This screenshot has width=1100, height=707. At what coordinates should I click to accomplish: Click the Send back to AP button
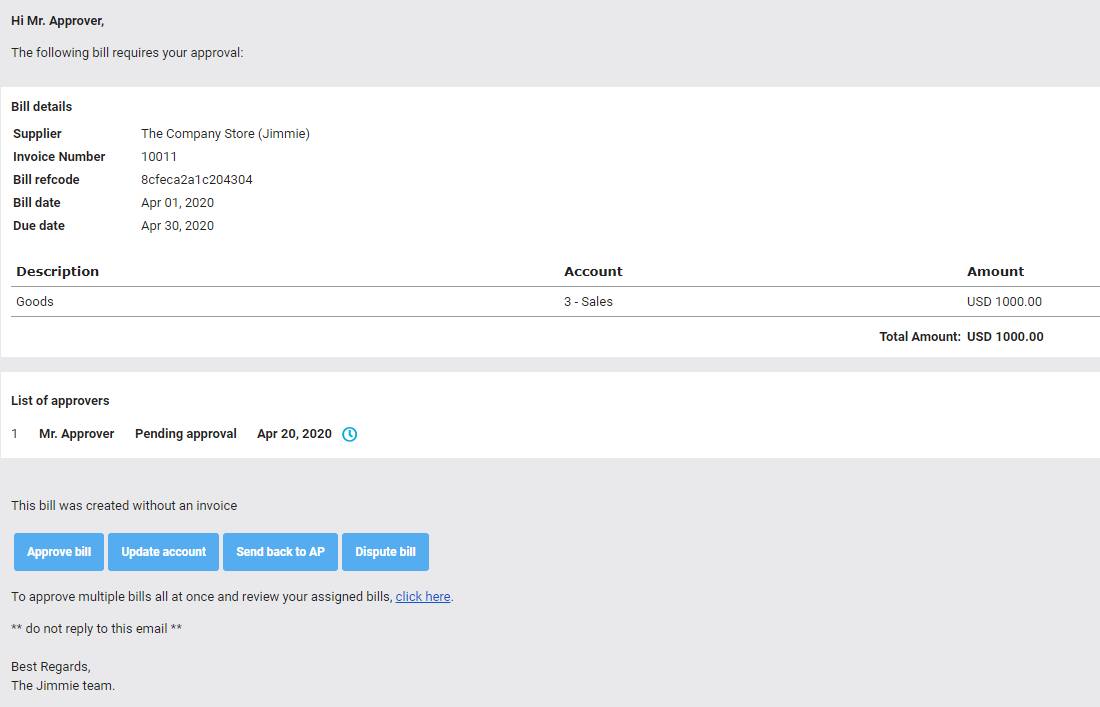(280, 551)
